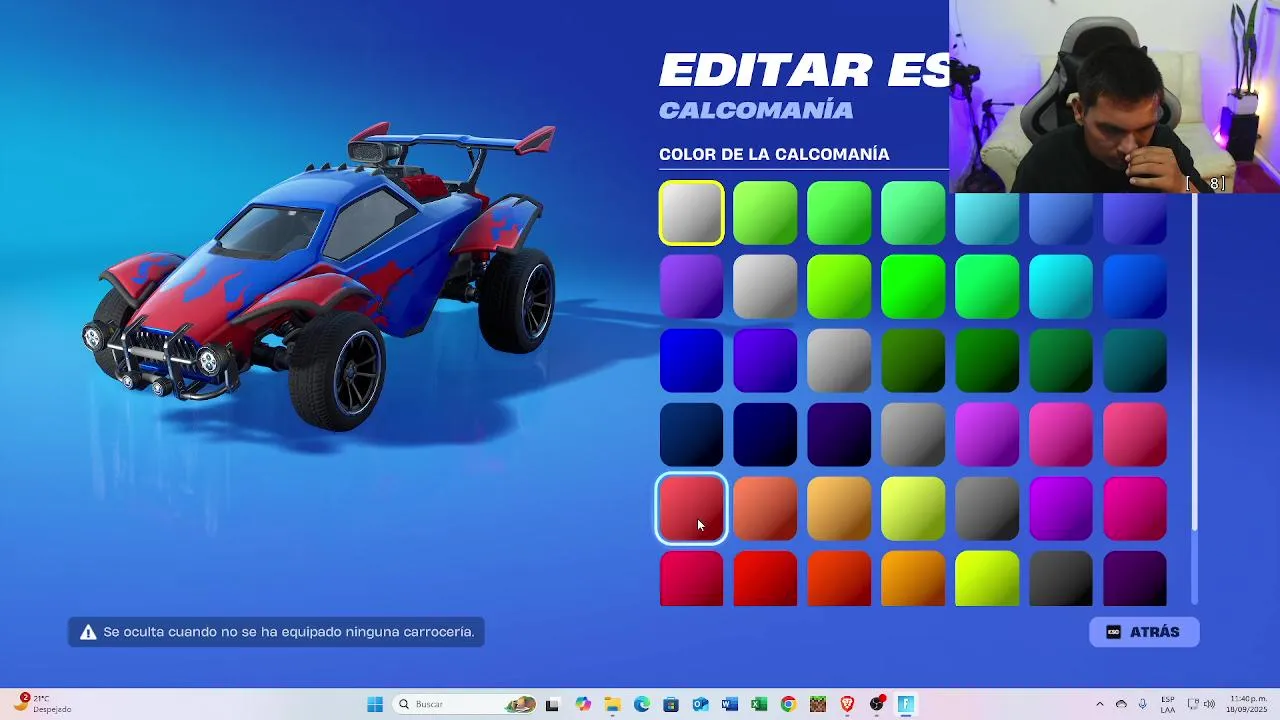Open the weather widget showing Despejado
The width and height of the screenshot is (1280, 720).
42,704
